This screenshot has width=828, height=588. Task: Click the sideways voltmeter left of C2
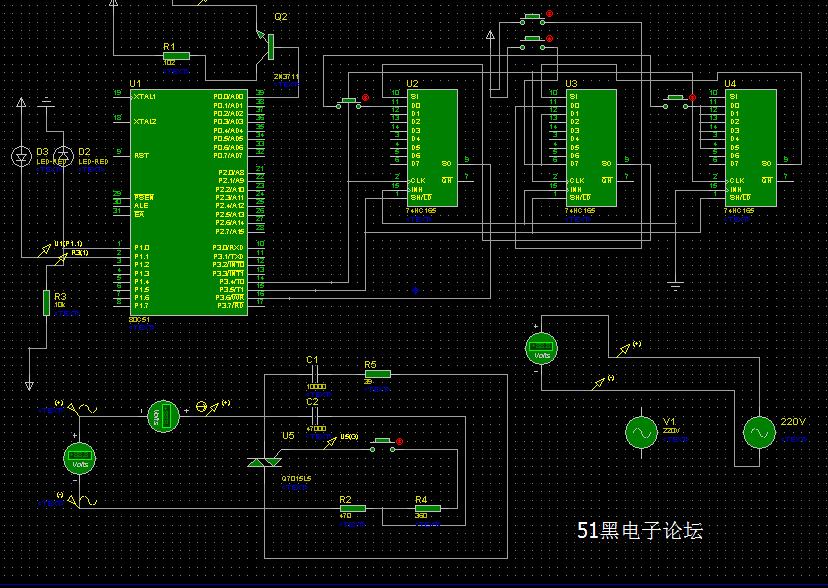pos(163,416)
